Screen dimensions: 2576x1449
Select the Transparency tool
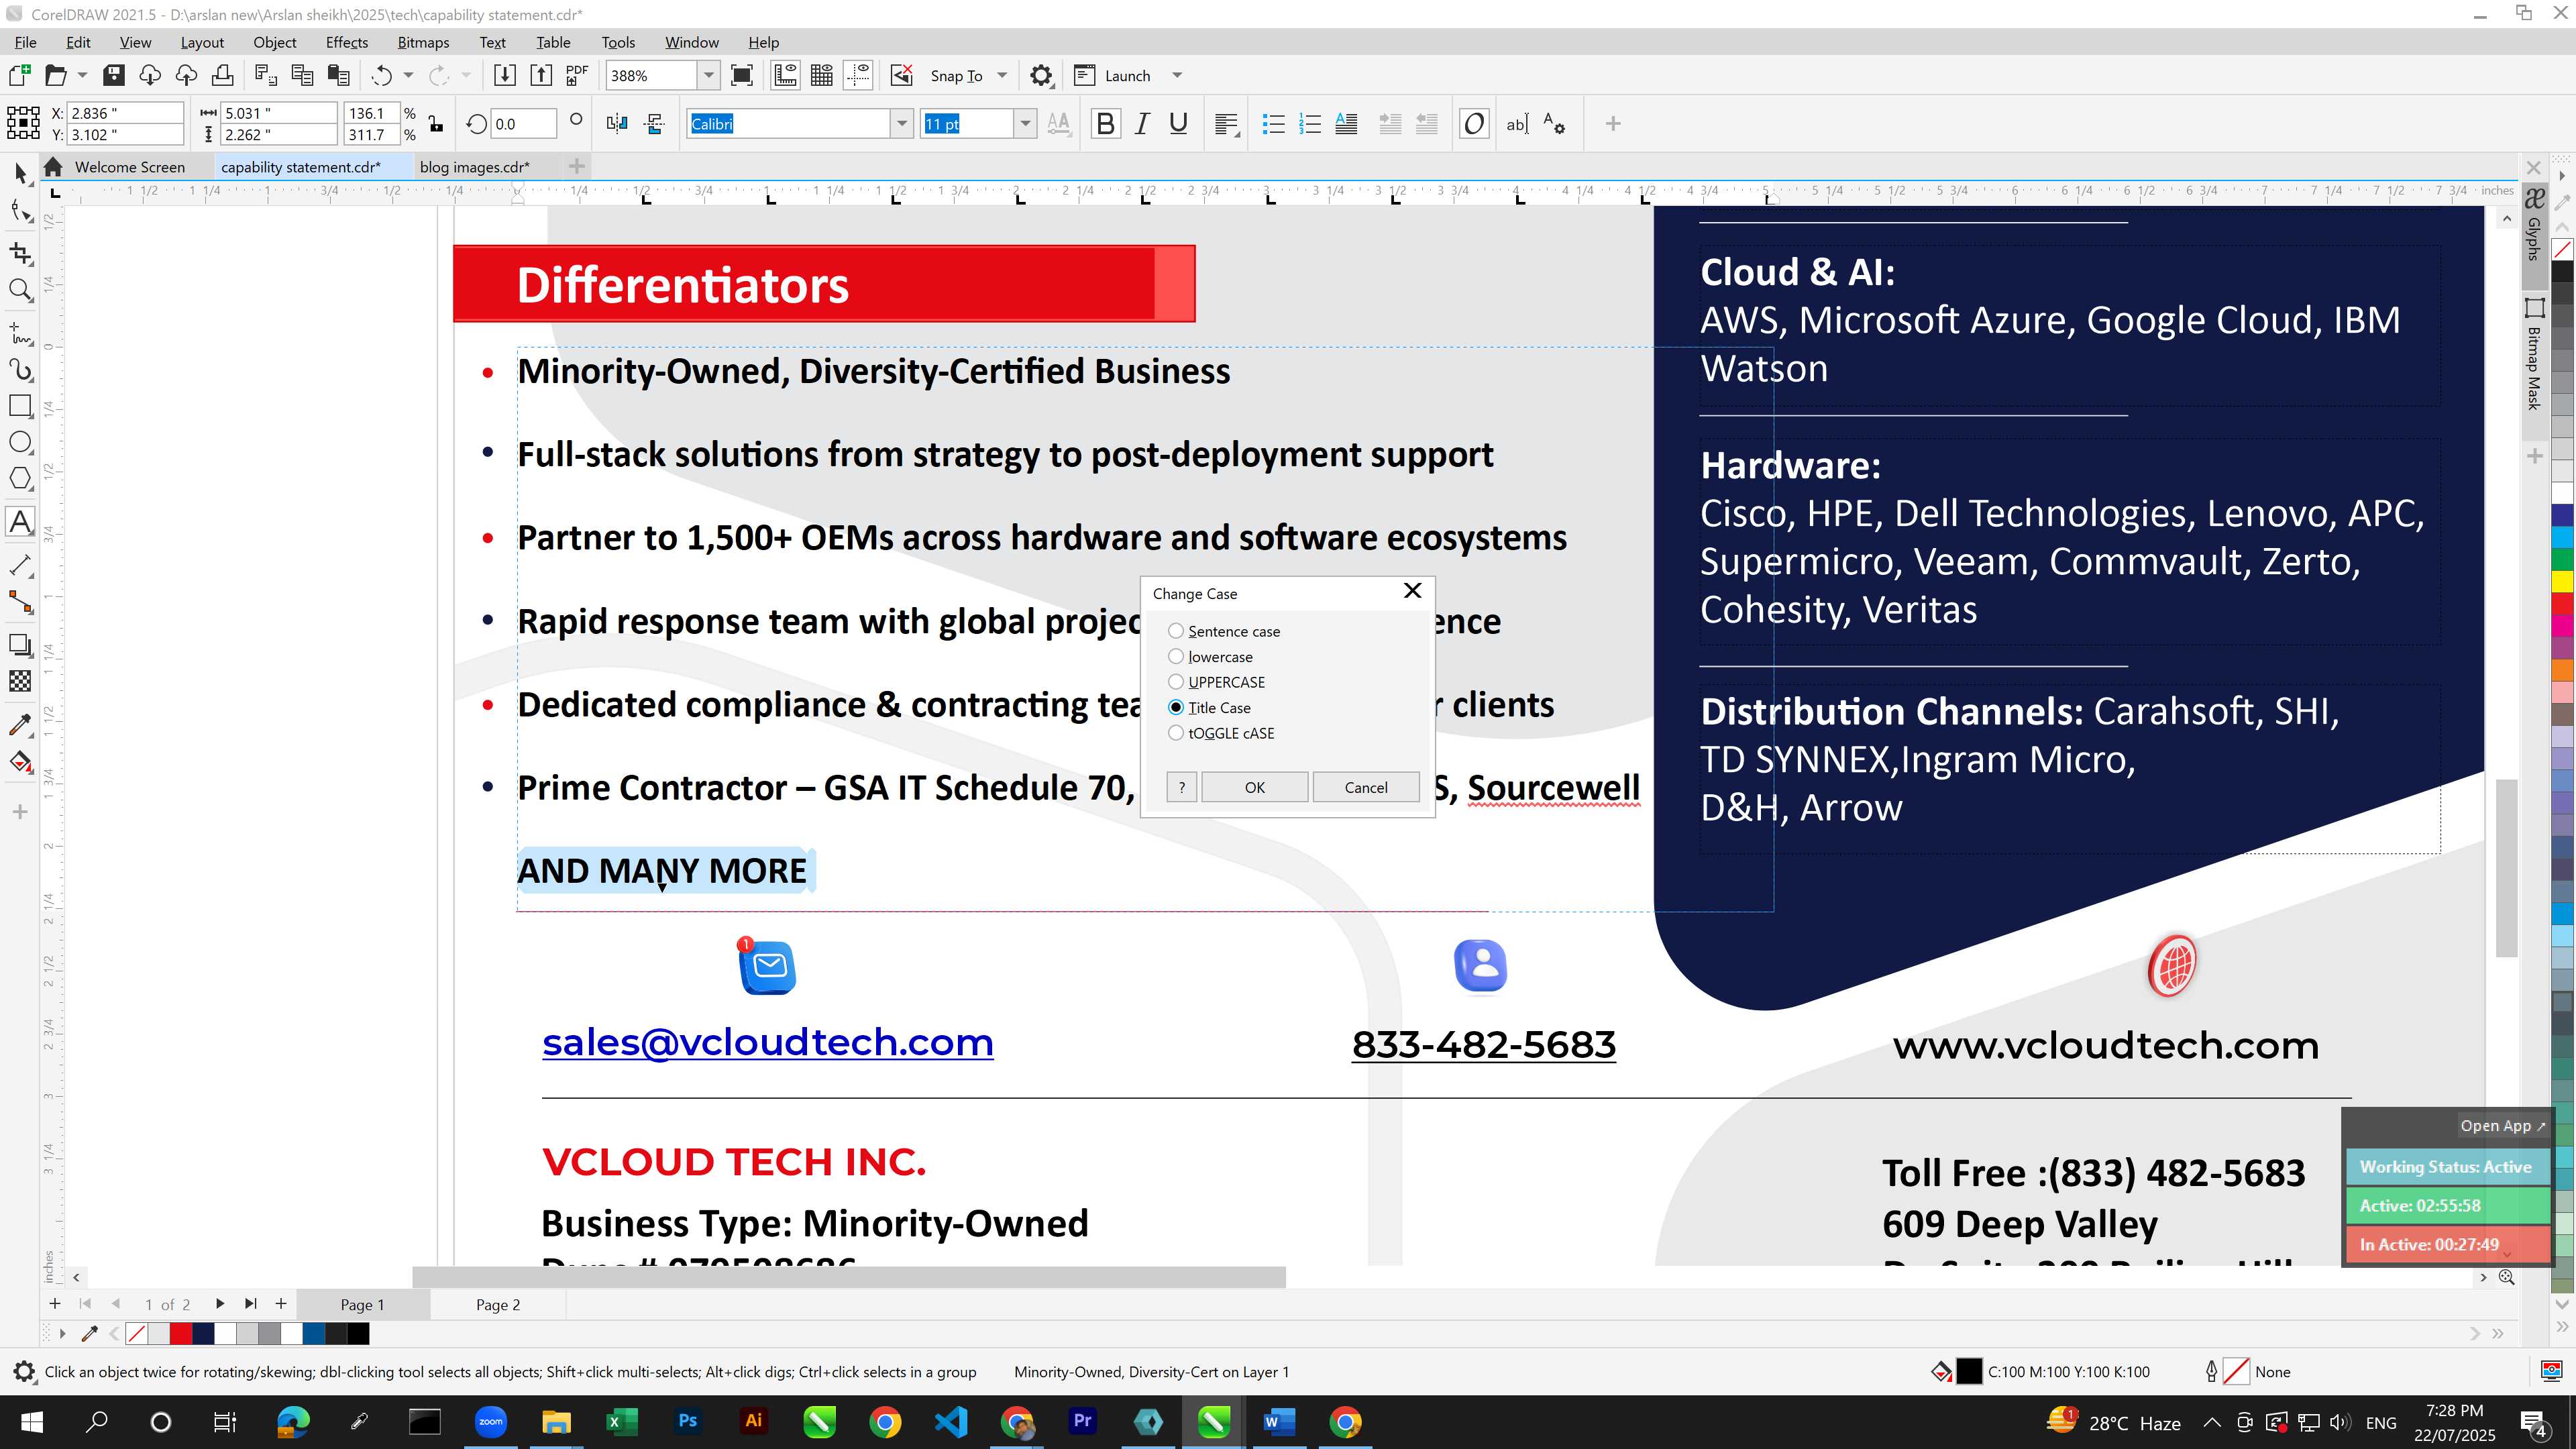tap(20, 681)
